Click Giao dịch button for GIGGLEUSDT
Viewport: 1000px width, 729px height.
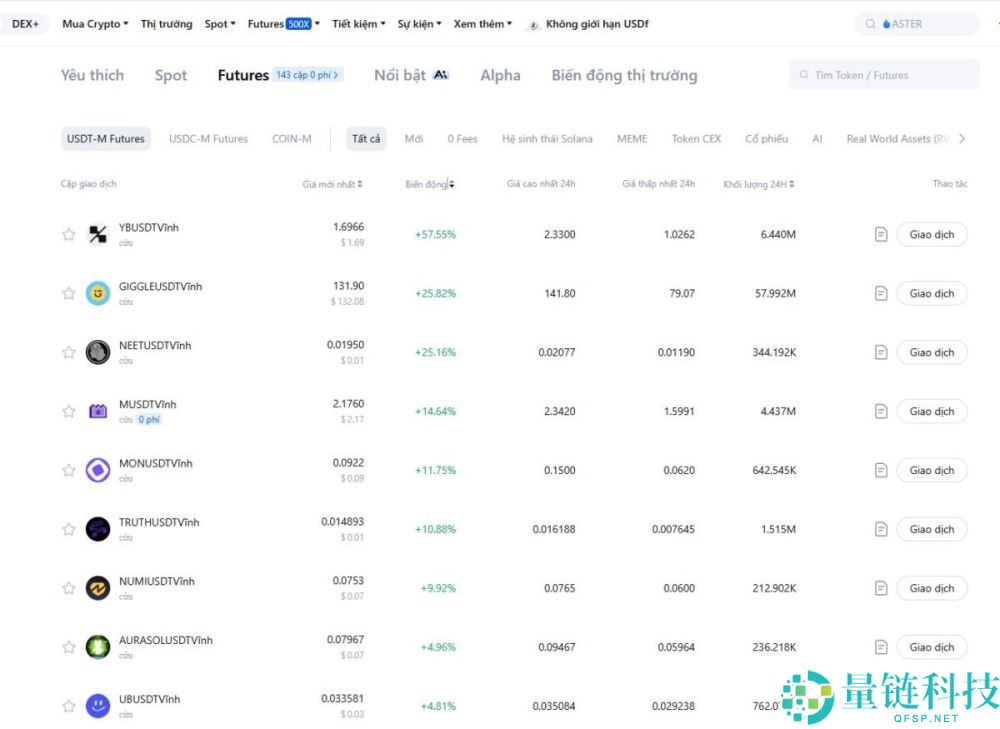(x=931, y=293)
